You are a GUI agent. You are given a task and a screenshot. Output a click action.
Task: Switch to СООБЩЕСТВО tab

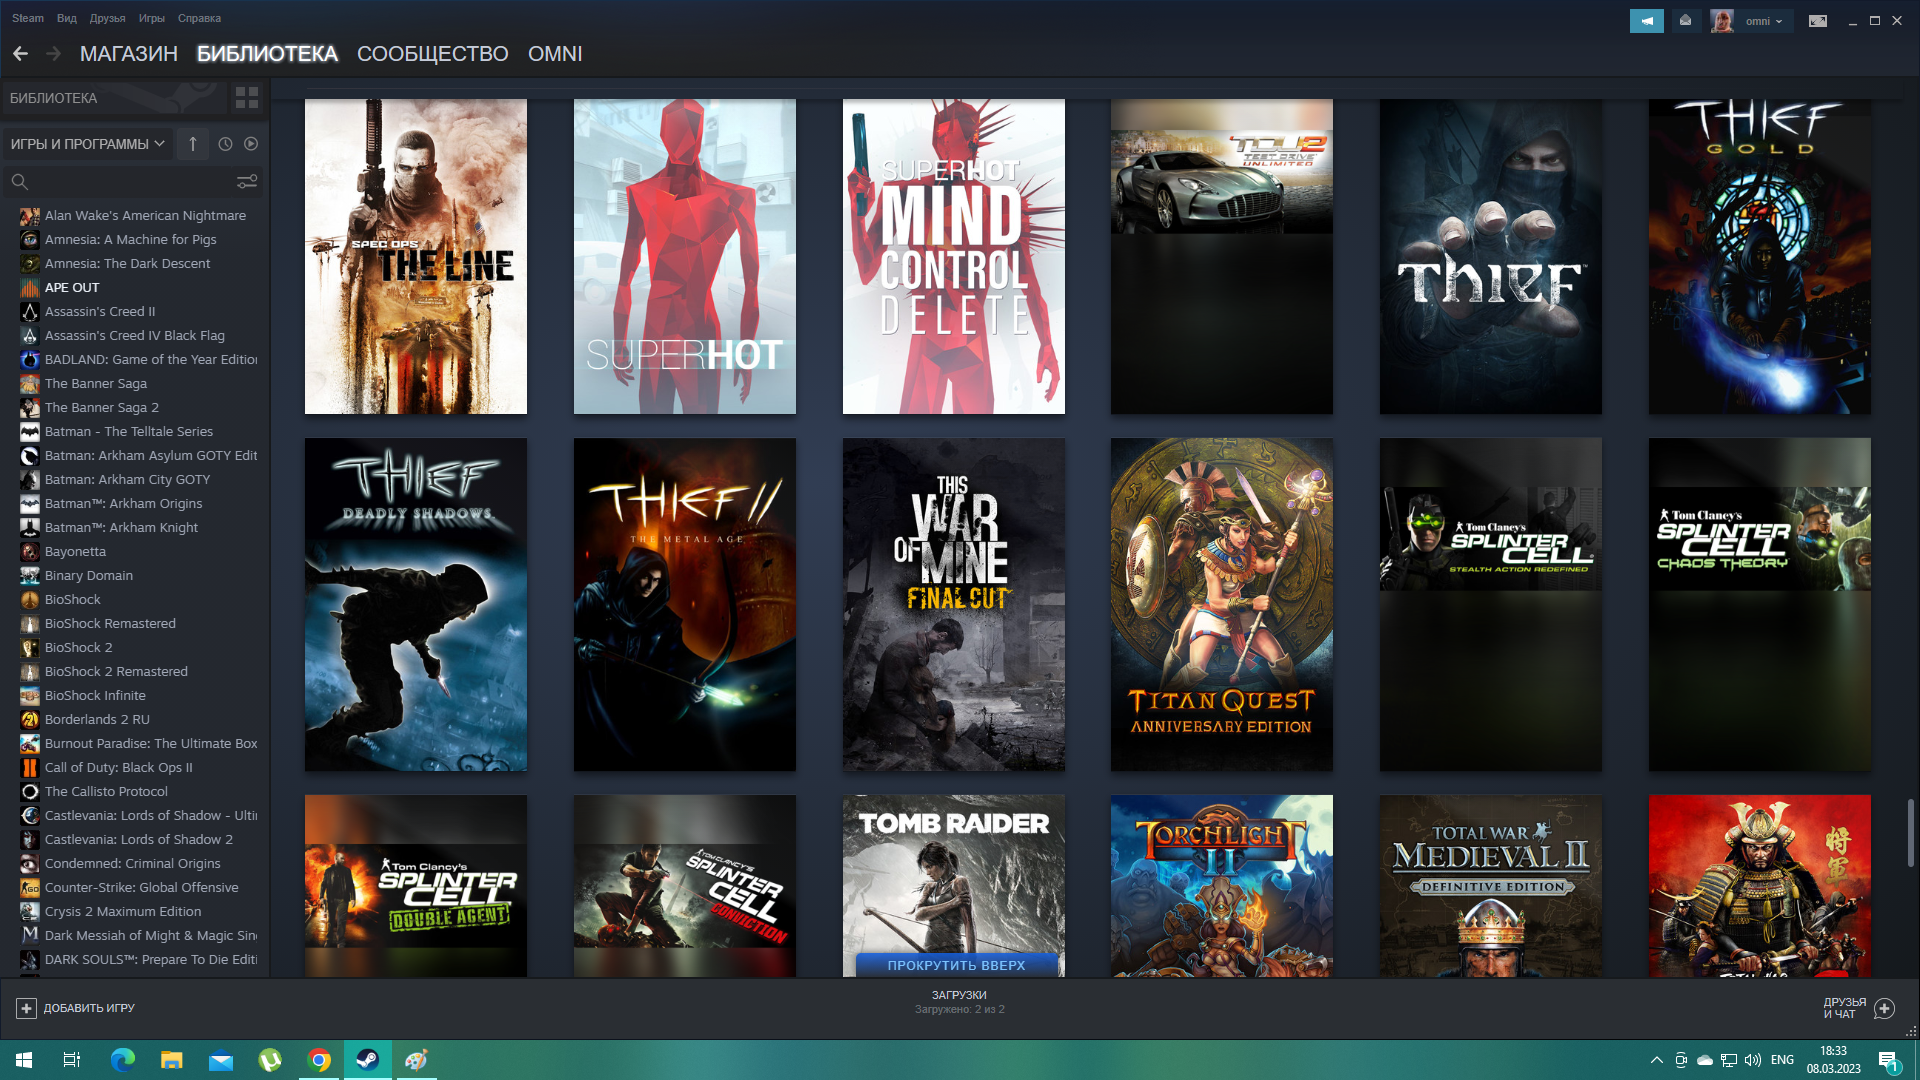click(x=432, y=54)
